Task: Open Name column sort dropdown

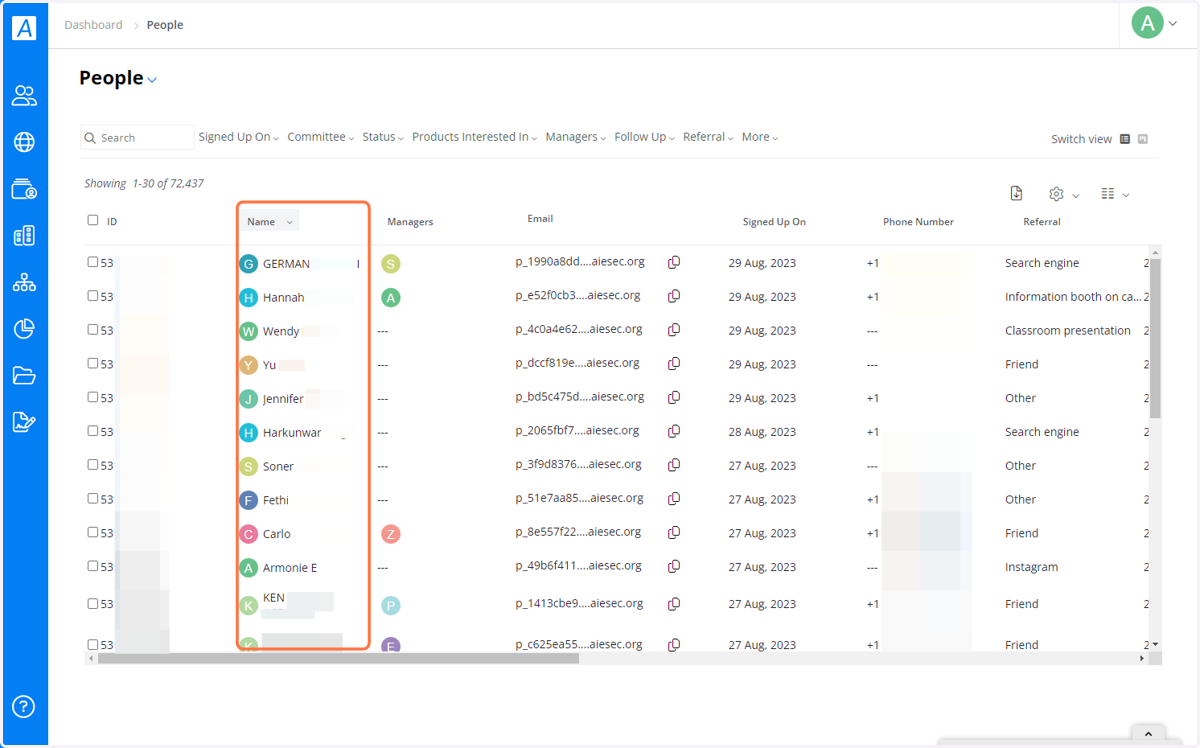Action: click(289, 222)
